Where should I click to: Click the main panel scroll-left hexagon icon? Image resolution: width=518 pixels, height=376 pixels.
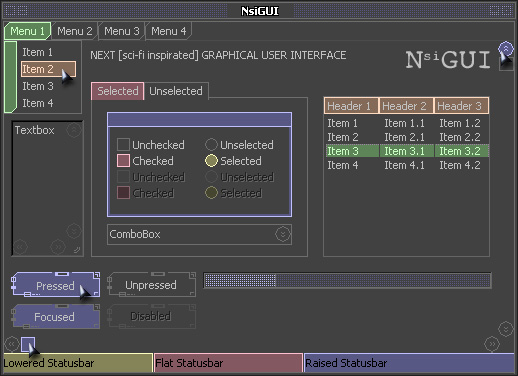[11, 344]
